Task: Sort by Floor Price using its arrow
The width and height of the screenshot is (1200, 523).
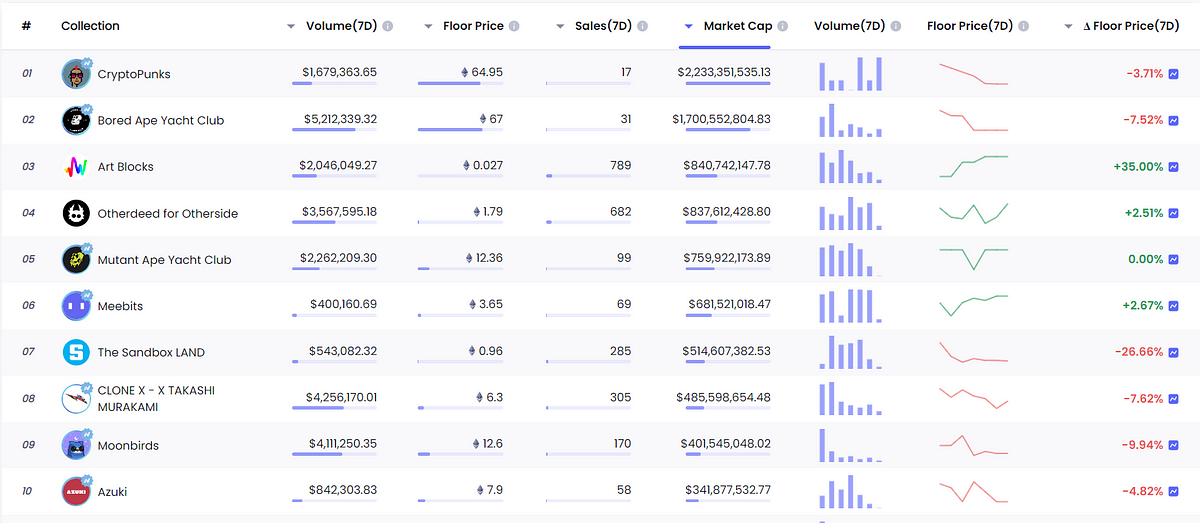Action: point(428,27)
